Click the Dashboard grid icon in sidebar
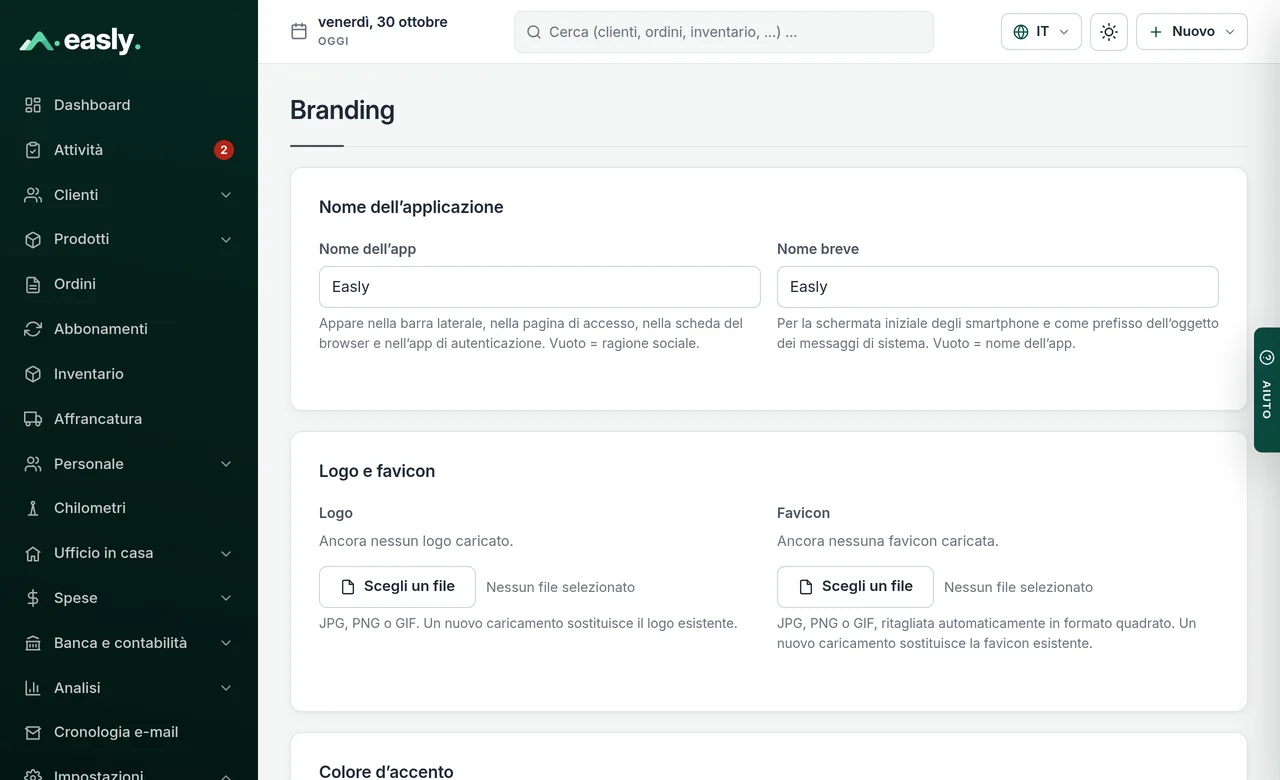Image resolution: width=1280 pixels, height=780 pixels. coord(33,105)
